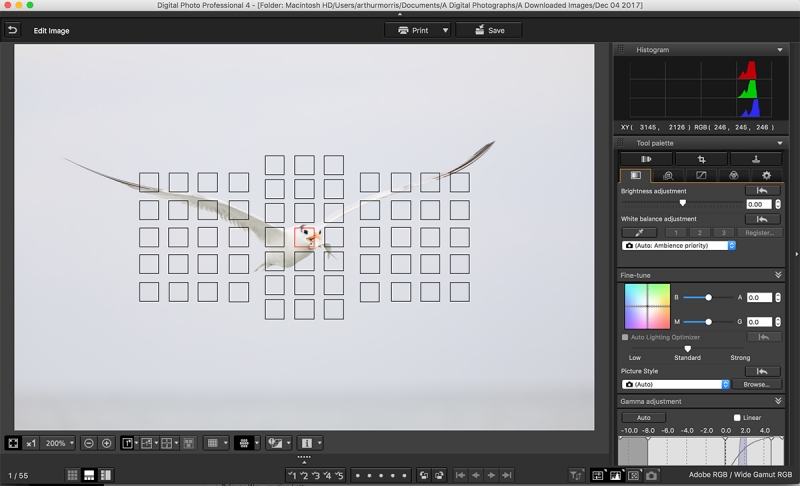Click white balance preset button 1
Viewport: 800px width, 486px height.
[676, 233]
